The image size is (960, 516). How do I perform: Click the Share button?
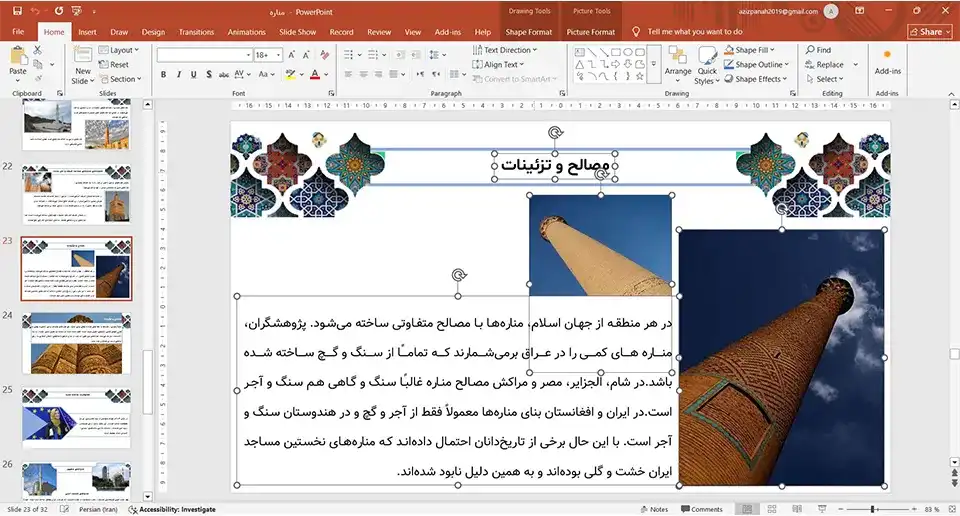click(x=929, y=32)
